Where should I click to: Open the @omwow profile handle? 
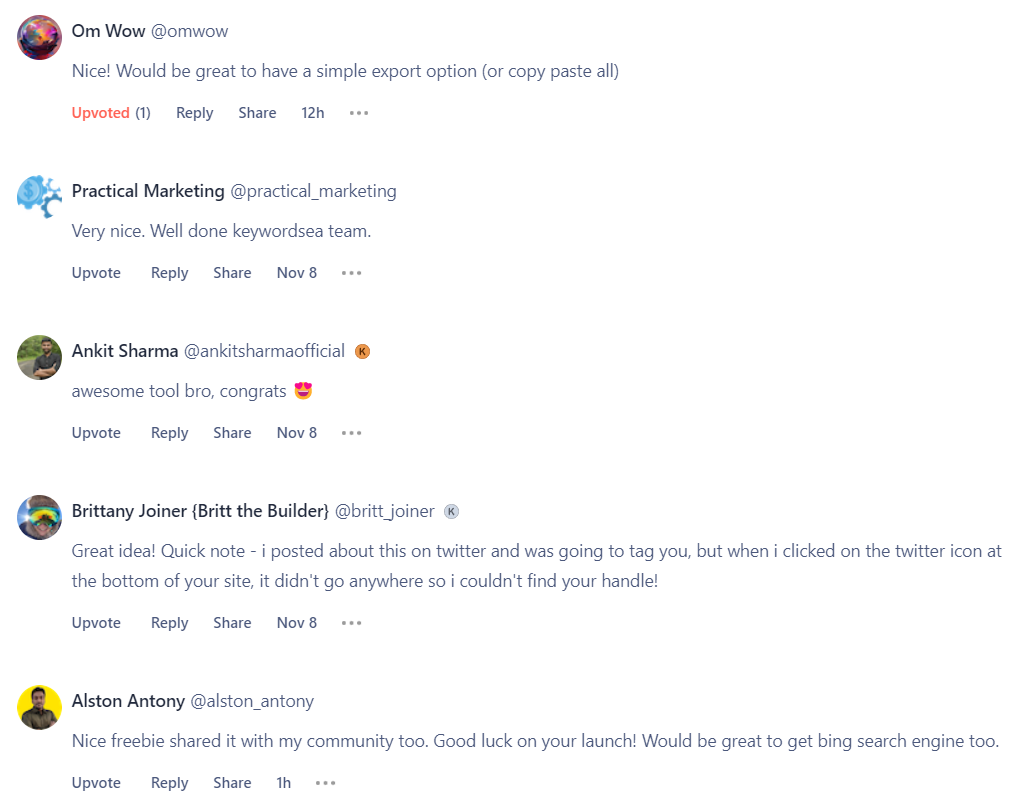pyautogui.click(x=189, y=31)
